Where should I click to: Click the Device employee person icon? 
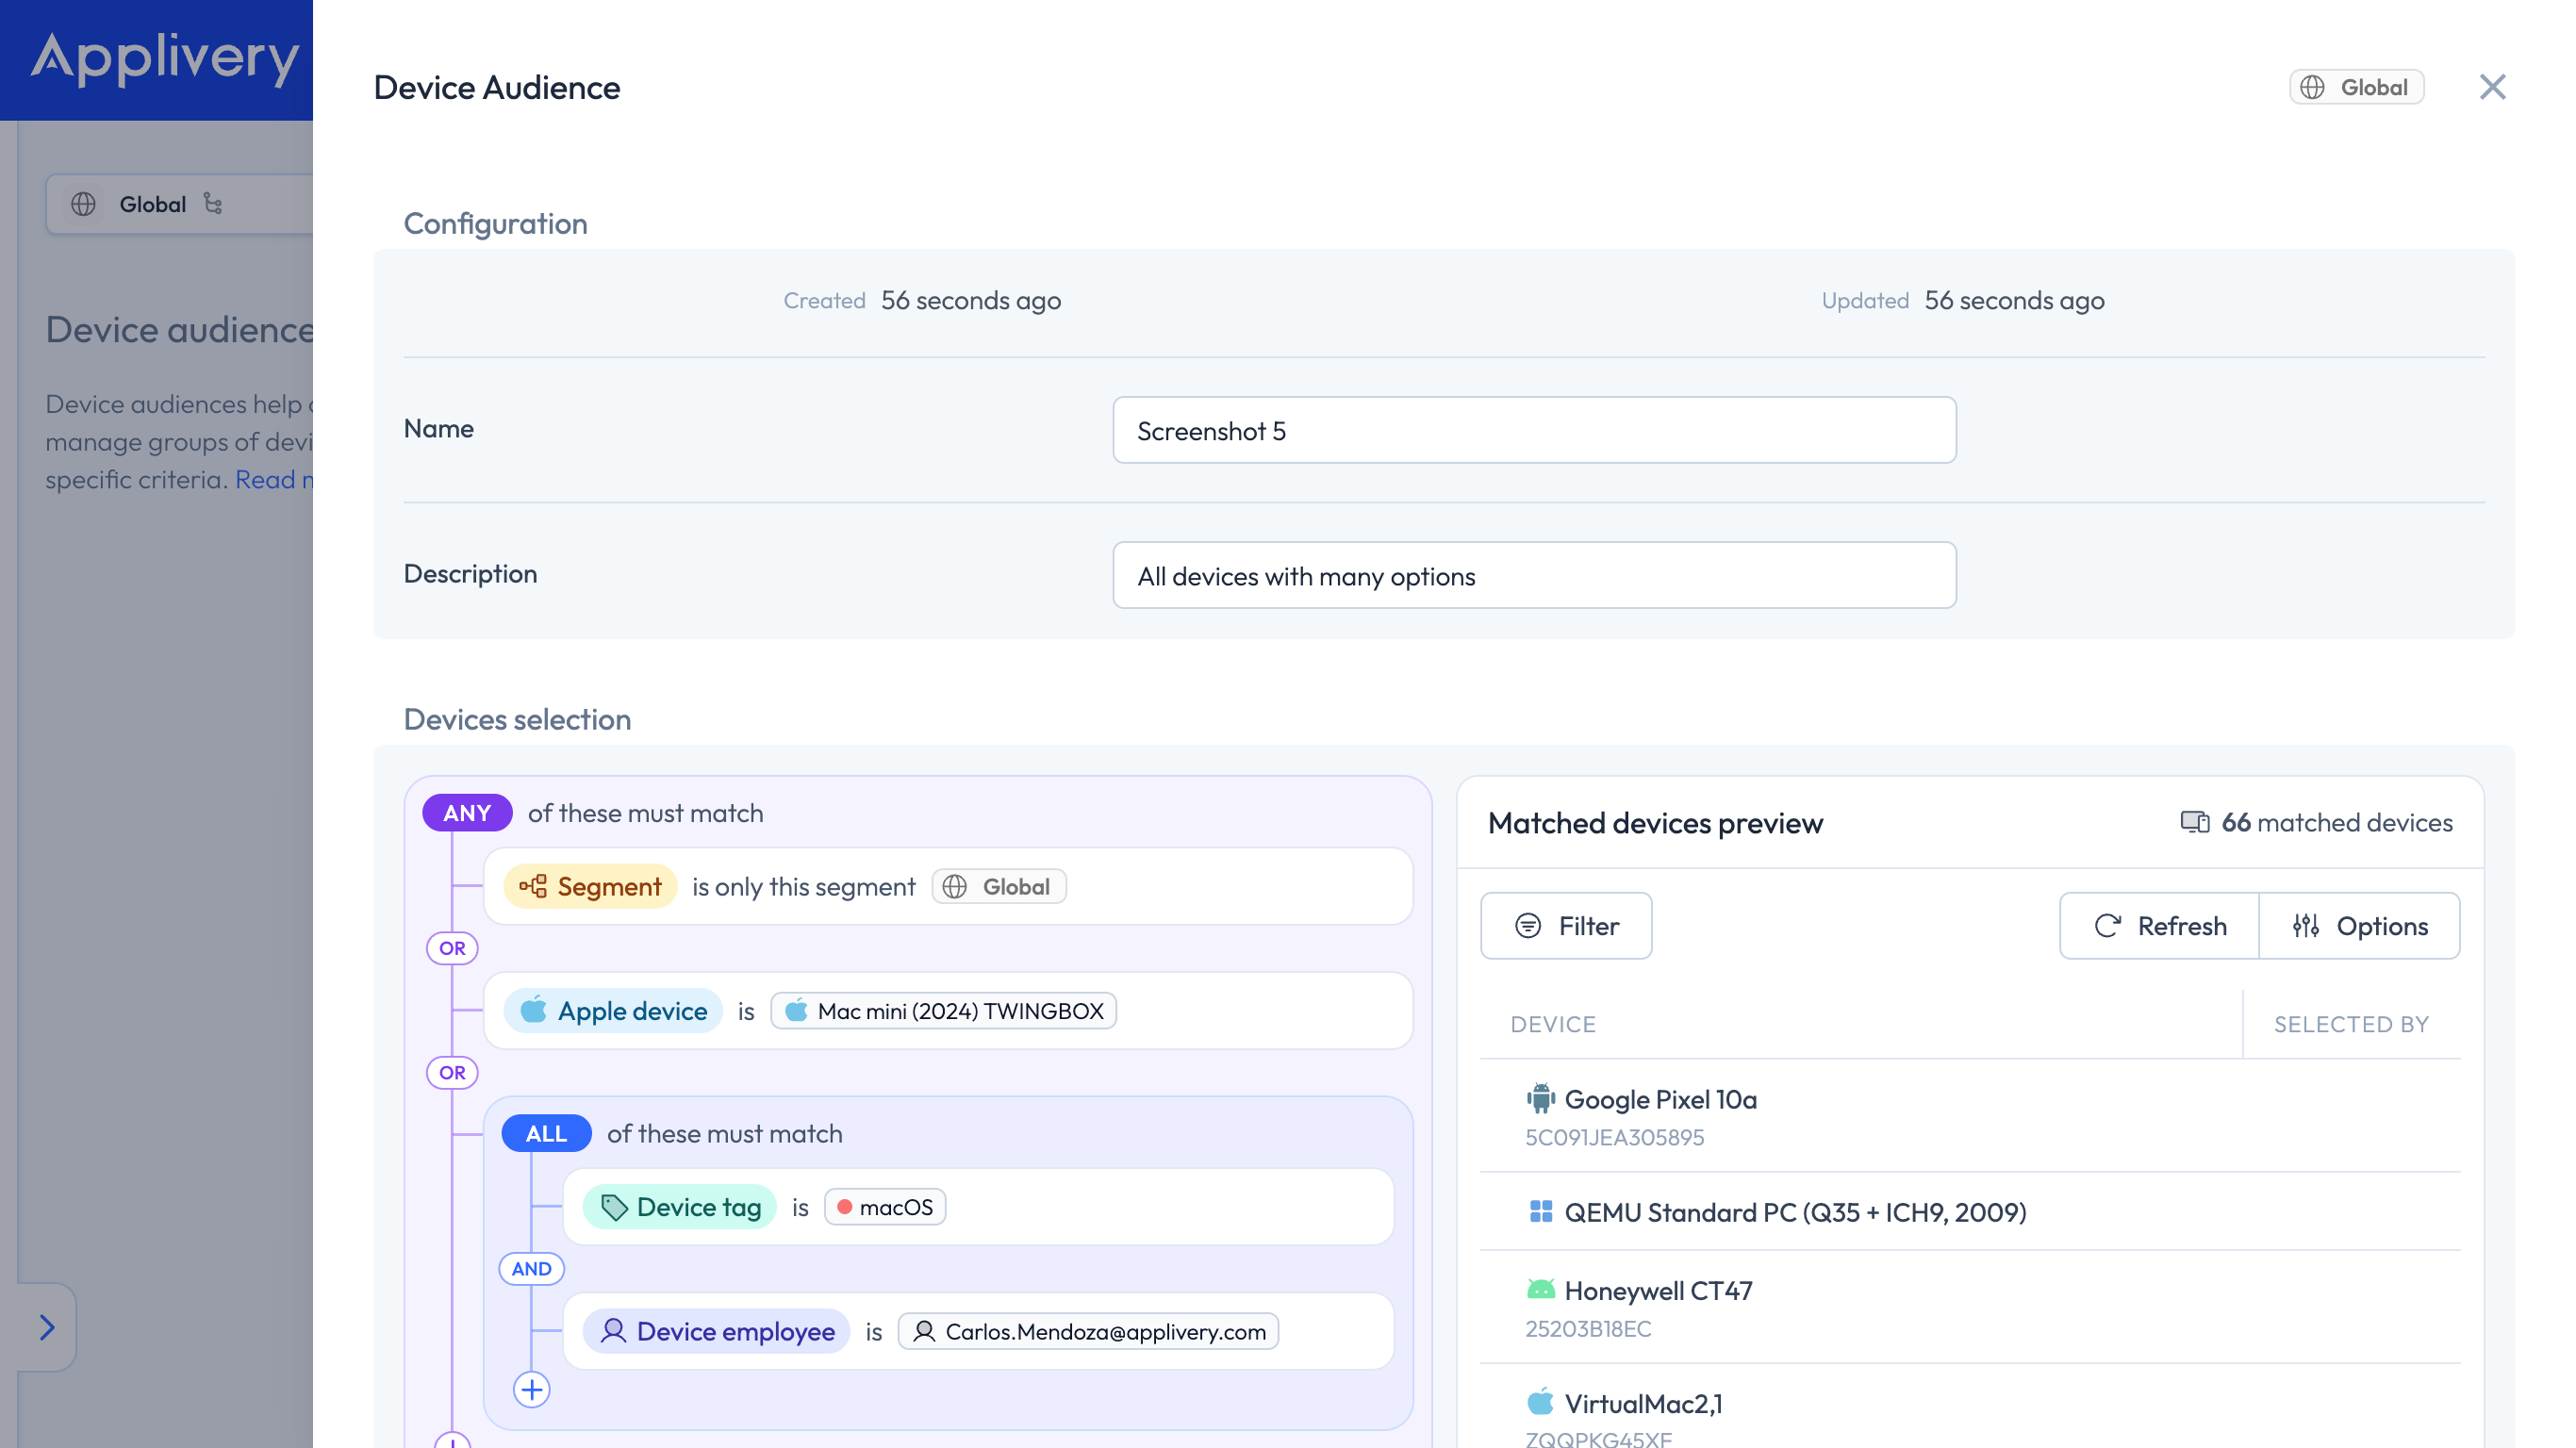pyautogui.click(x=613, y=1331)
